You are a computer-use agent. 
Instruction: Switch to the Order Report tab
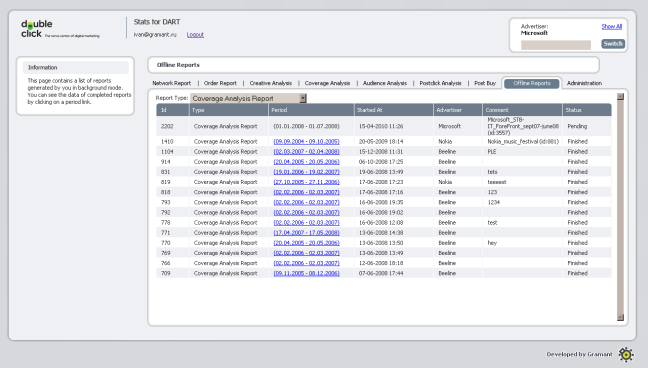click(x=220, y=83)
